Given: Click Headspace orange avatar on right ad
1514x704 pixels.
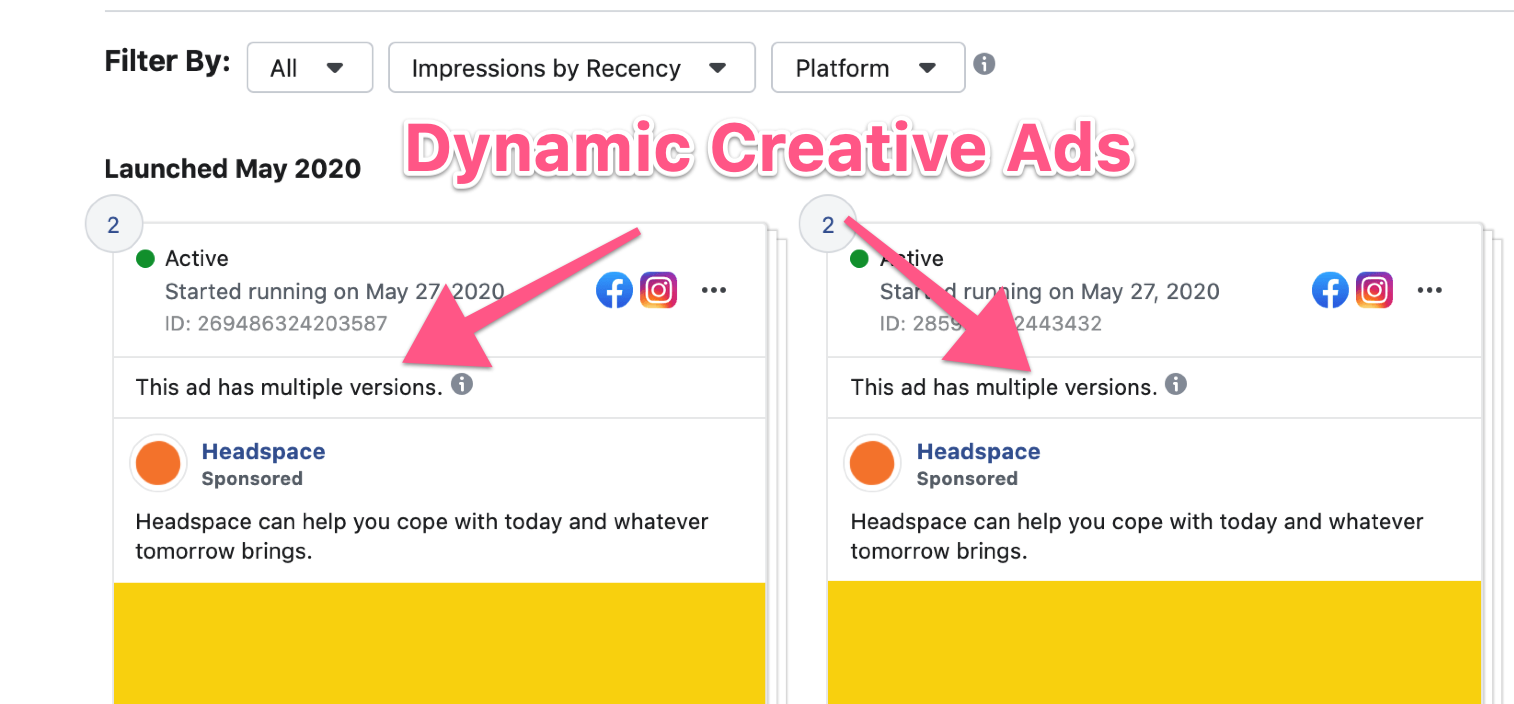Looking at the screenshot, I should pos(873,464).
